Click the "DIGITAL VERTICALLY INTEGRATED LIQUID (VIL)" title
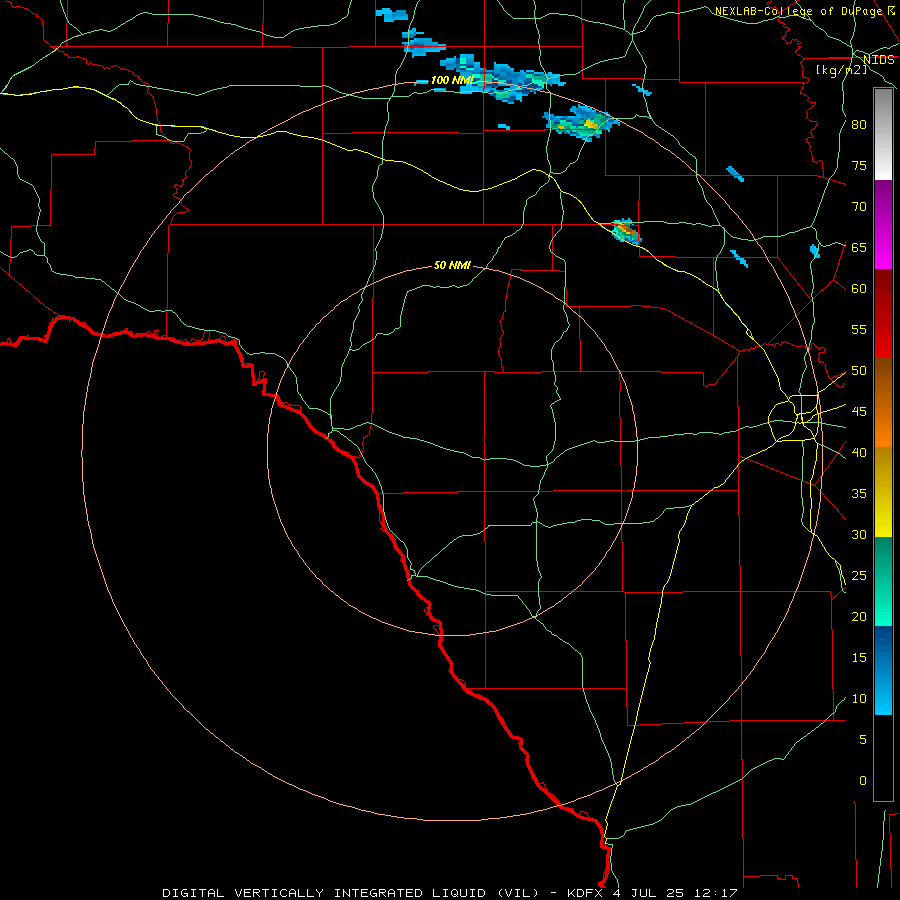 (350, 893)
